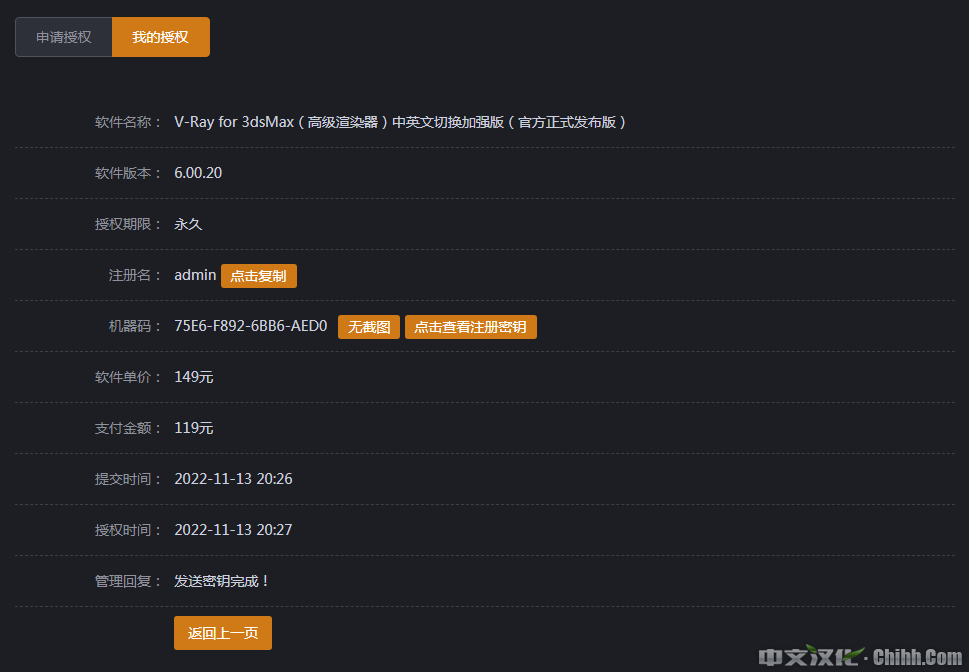Click the authorization time 2022-11-13 20:27
The height and width of the screenshot is (672, 969).
[x=233, y=530]
